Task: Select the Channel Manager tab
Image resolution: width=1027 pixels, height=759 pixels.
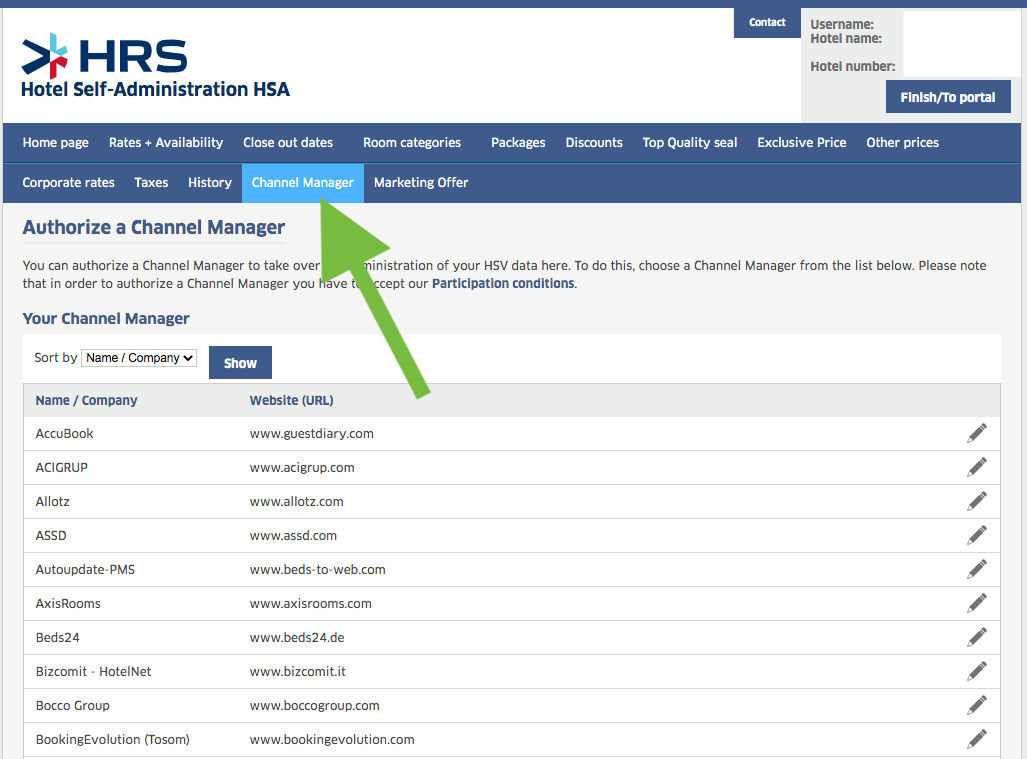Action: click(x=303, y=183)
